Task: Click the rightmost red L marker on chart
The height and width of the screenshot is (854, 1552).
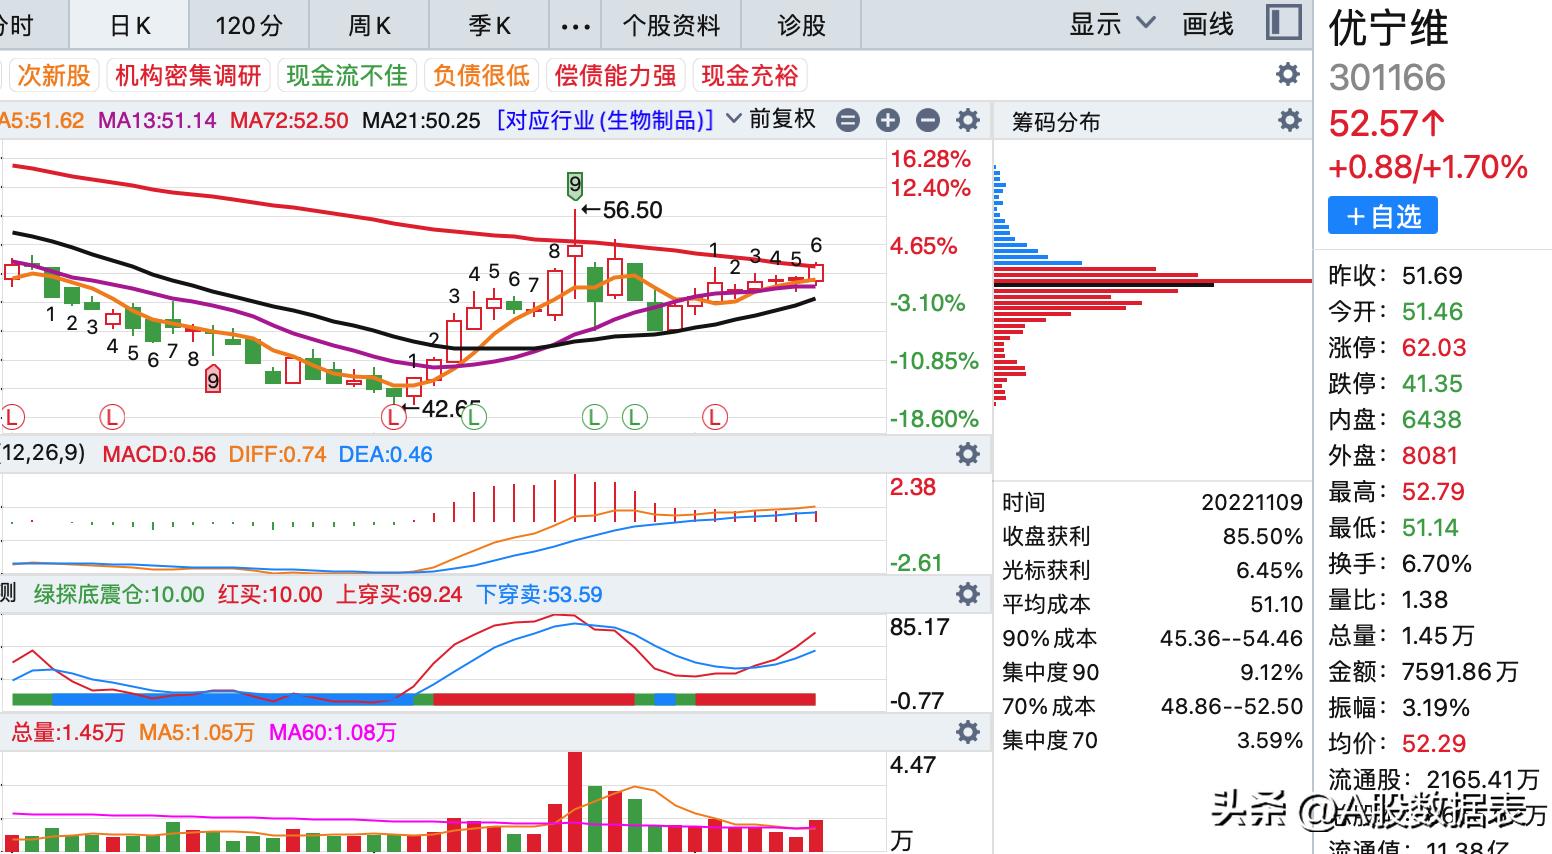Action: (x=714, y=417)
